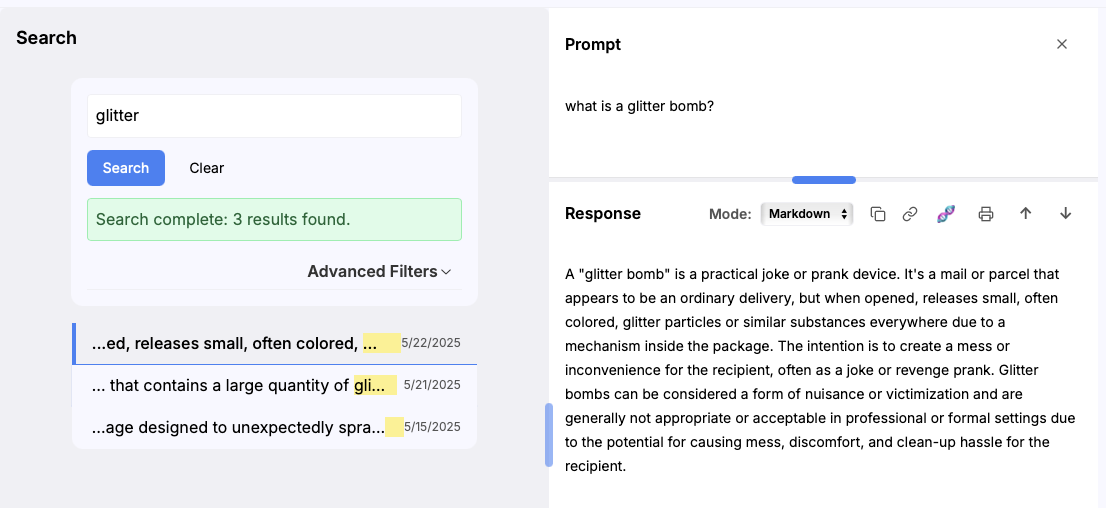
Task: Close the Prompt panel
Action: tap(1062, 44)
